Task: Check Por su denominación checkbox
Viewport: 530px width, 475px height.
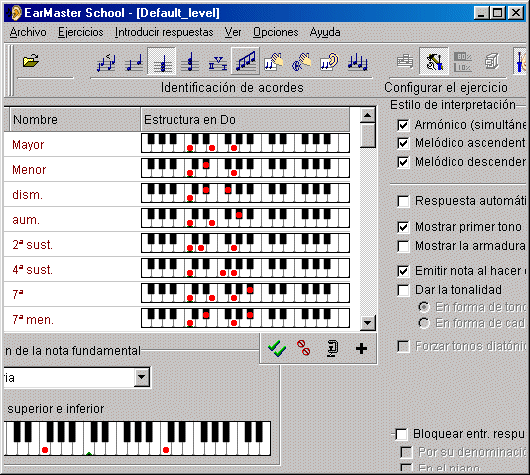Action: tap(406, 452)
